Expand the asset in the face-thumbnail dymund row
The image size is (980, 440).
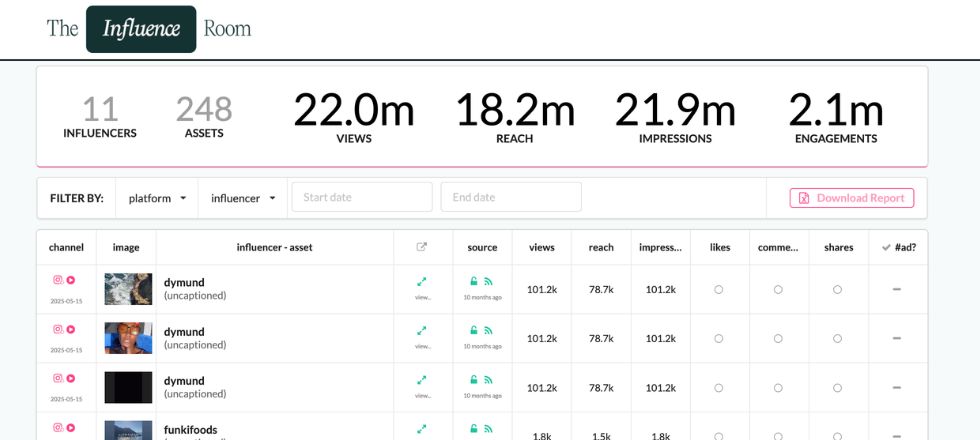click(422, 331)
